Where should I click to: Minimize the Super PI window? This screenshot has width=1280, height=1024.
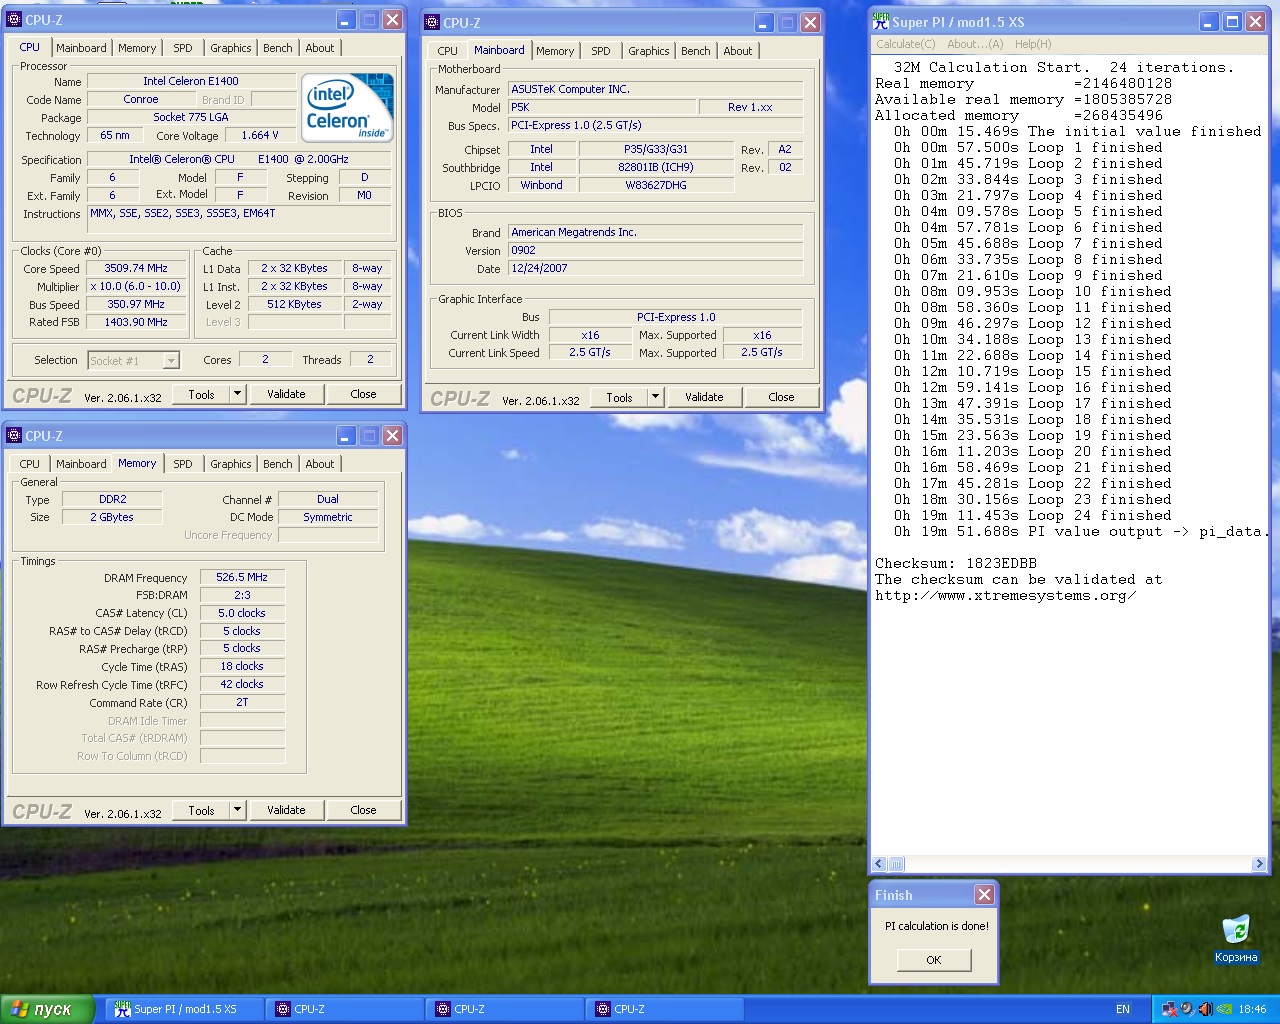coord(1209,21)
